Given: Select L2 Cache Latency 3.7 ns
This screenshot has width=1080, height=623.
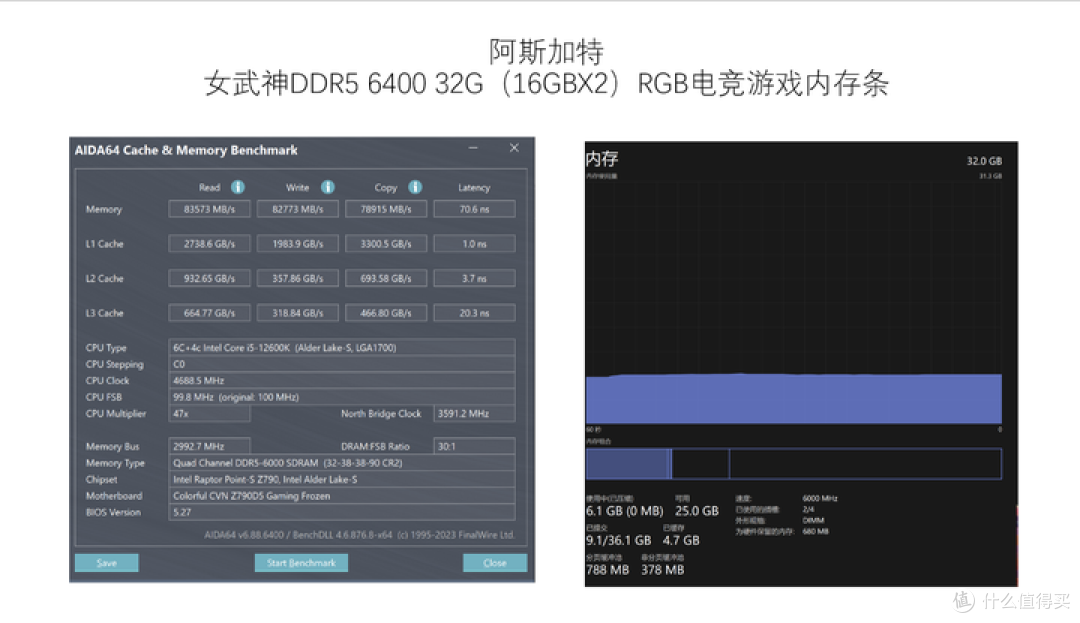Looking at the screenshot, I should click(475, 278).
